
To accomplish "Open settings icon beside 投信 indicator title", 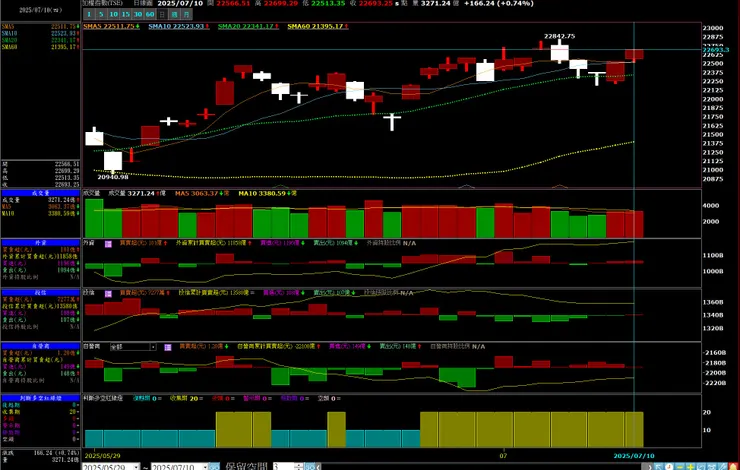I will click(108, 294).
